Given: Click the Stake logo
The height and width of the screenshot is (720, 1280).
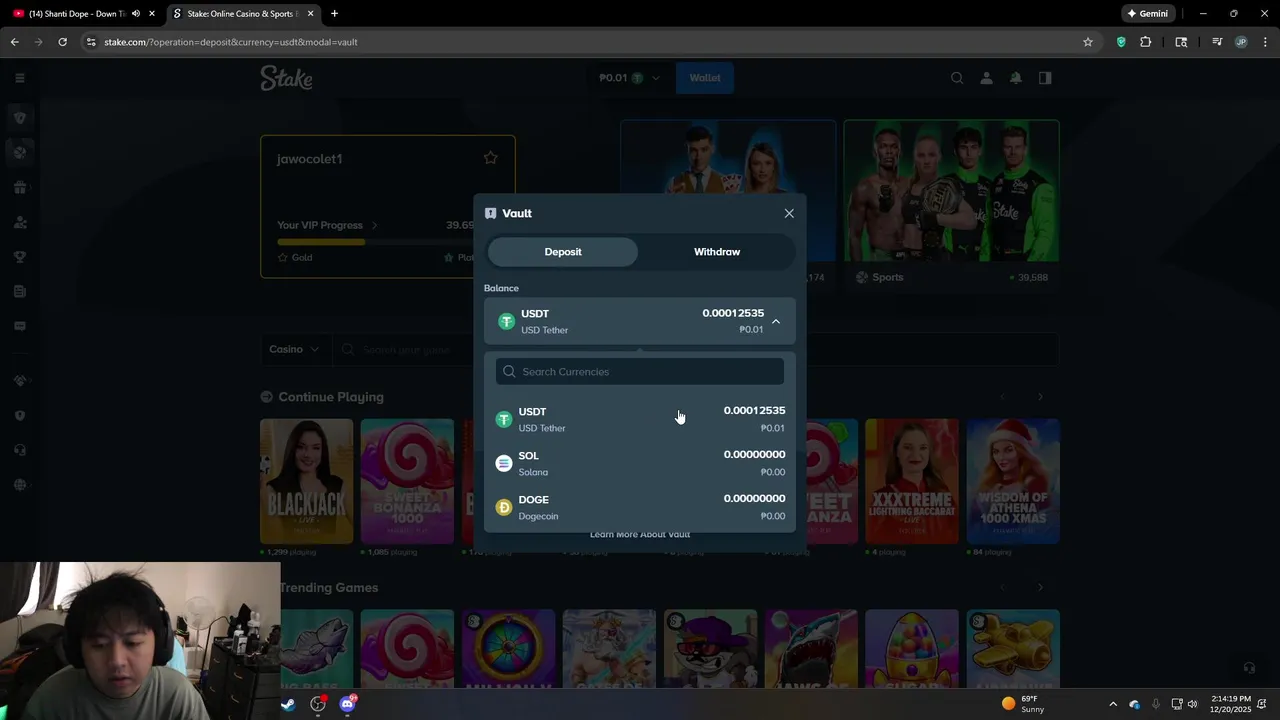Looking at the screenshot, I should [286, 78].
